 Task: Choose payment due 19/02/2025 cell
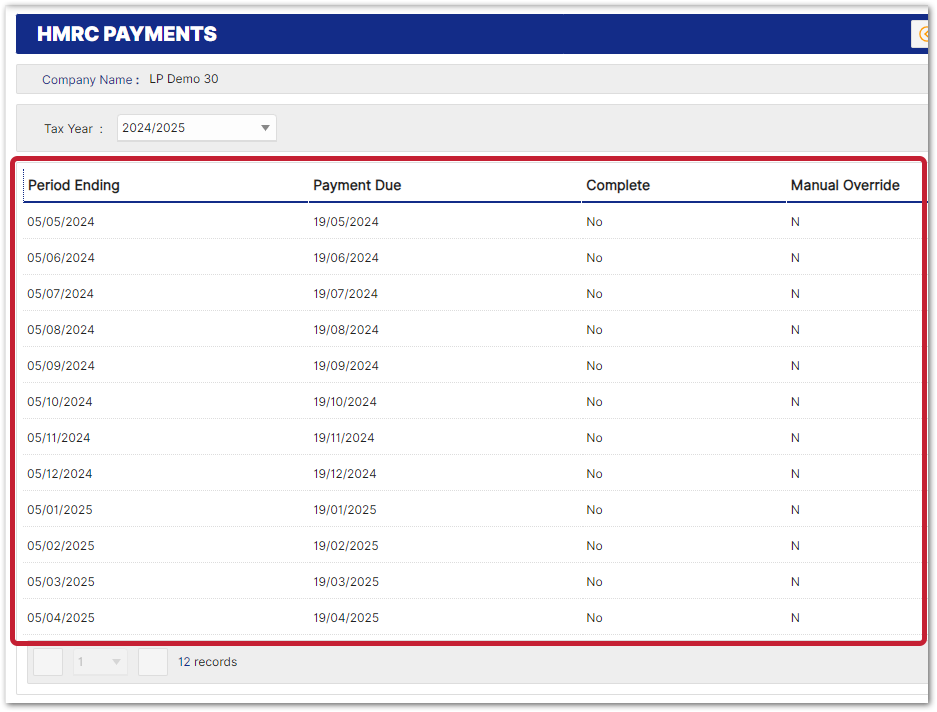tap(346, 546)
